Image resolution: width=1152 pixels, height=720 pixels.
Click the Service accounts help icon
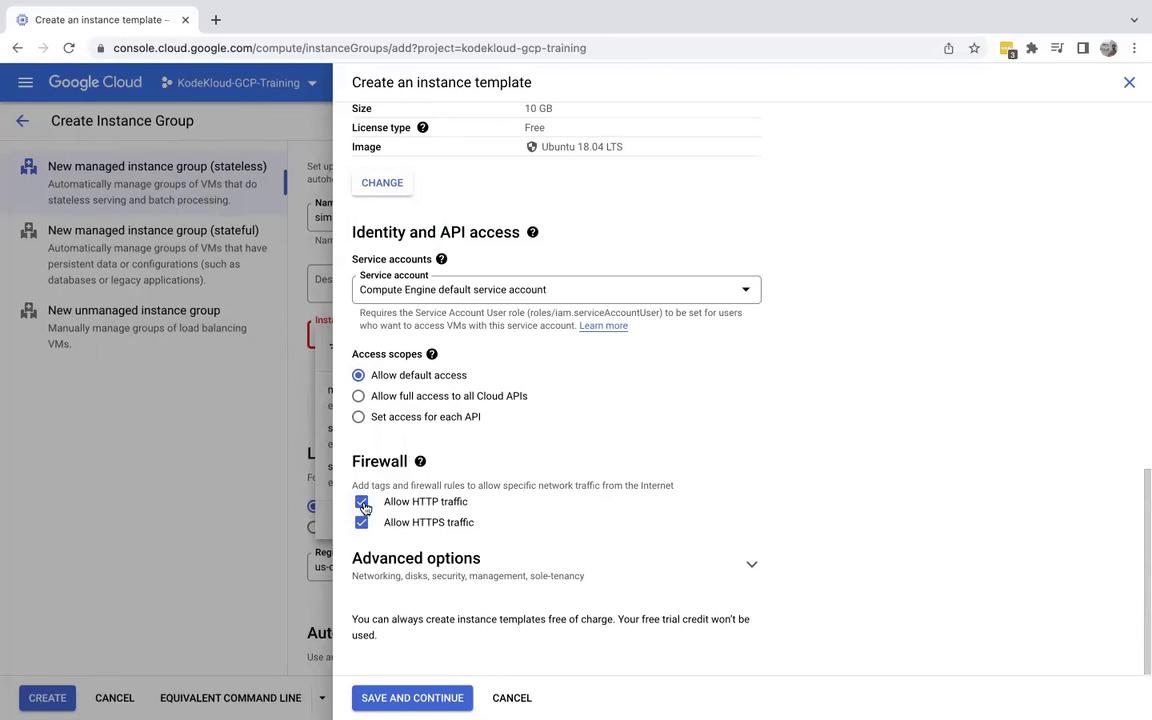coord(441,259)
